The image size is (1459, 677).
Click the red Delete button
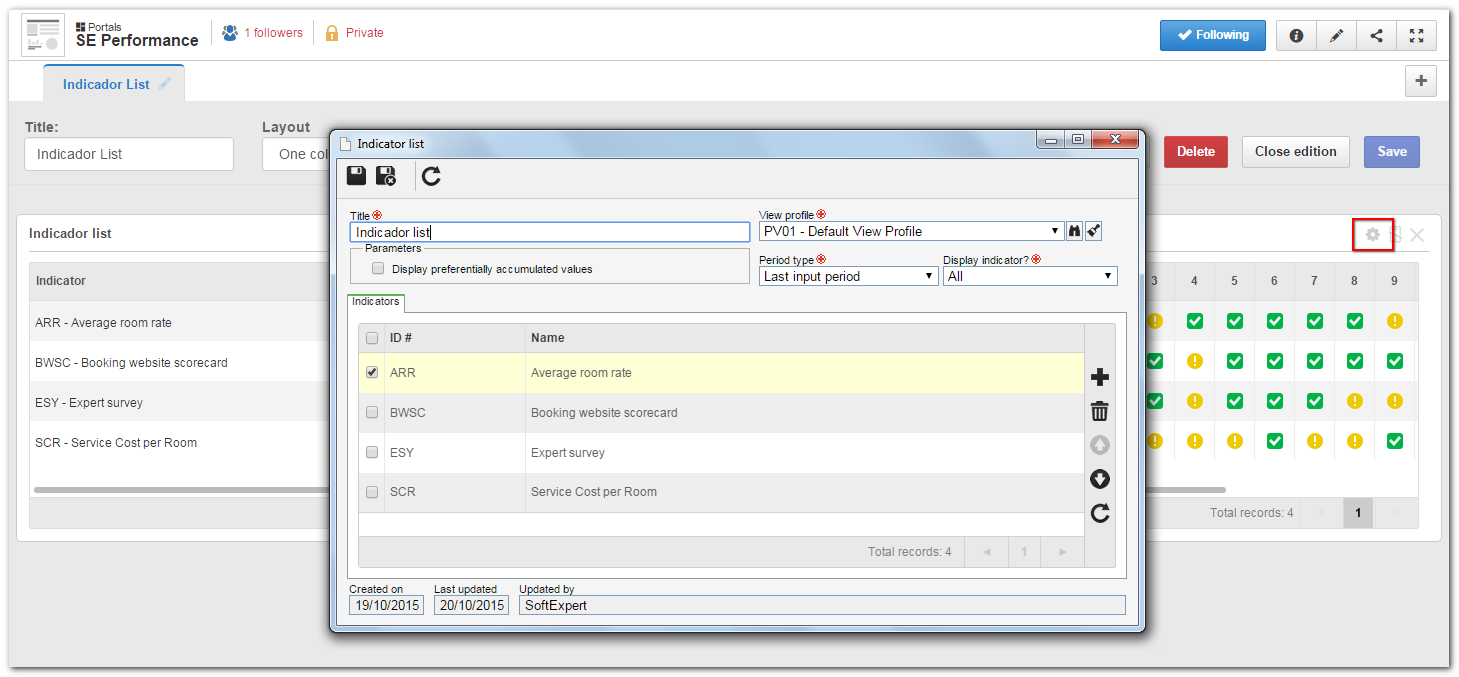[x=1196, y=152]
